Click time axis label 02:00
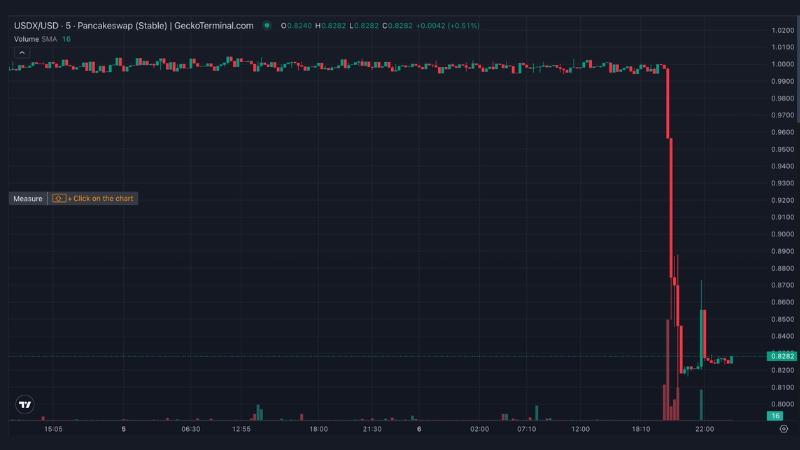This screenshot has width=800, height=450. [x=480, y=429]
